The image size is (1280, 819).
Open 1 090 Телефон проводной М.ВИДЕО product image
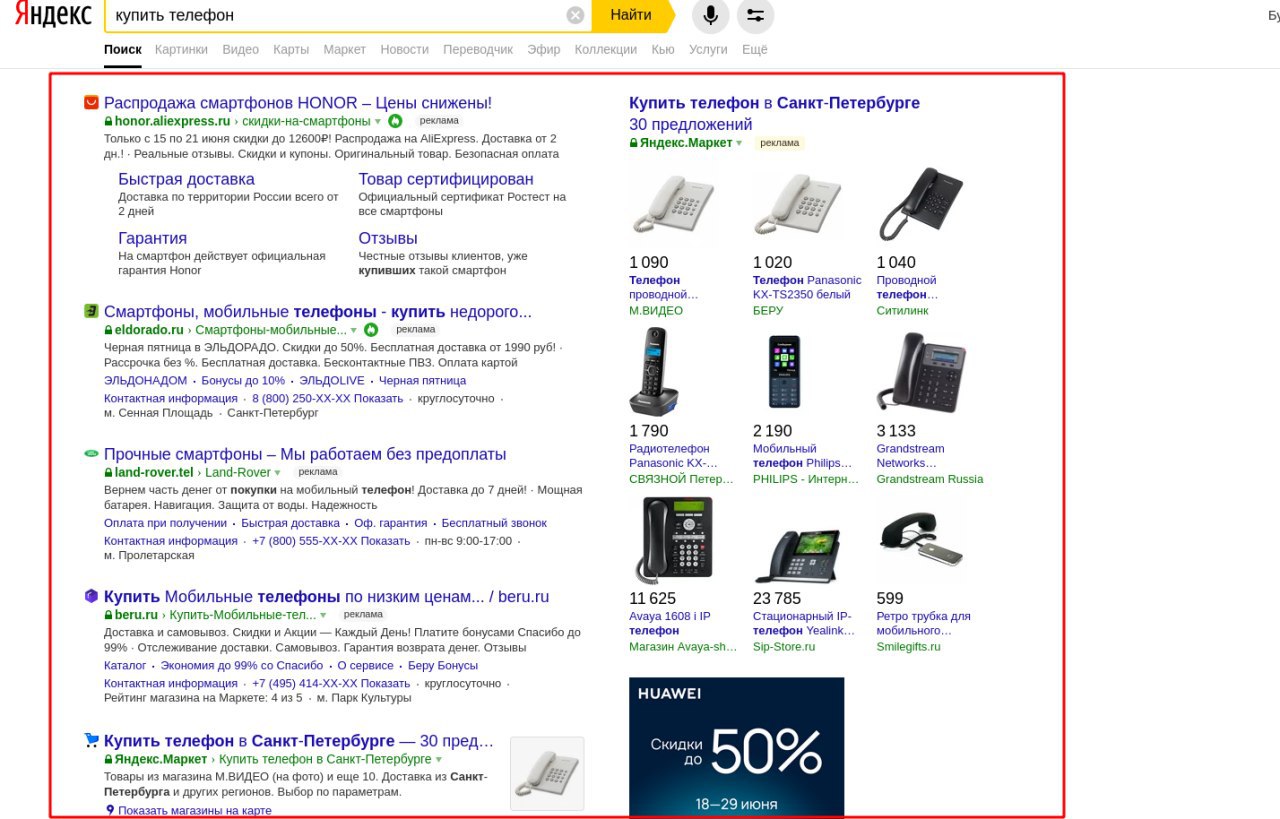[672, 205]
